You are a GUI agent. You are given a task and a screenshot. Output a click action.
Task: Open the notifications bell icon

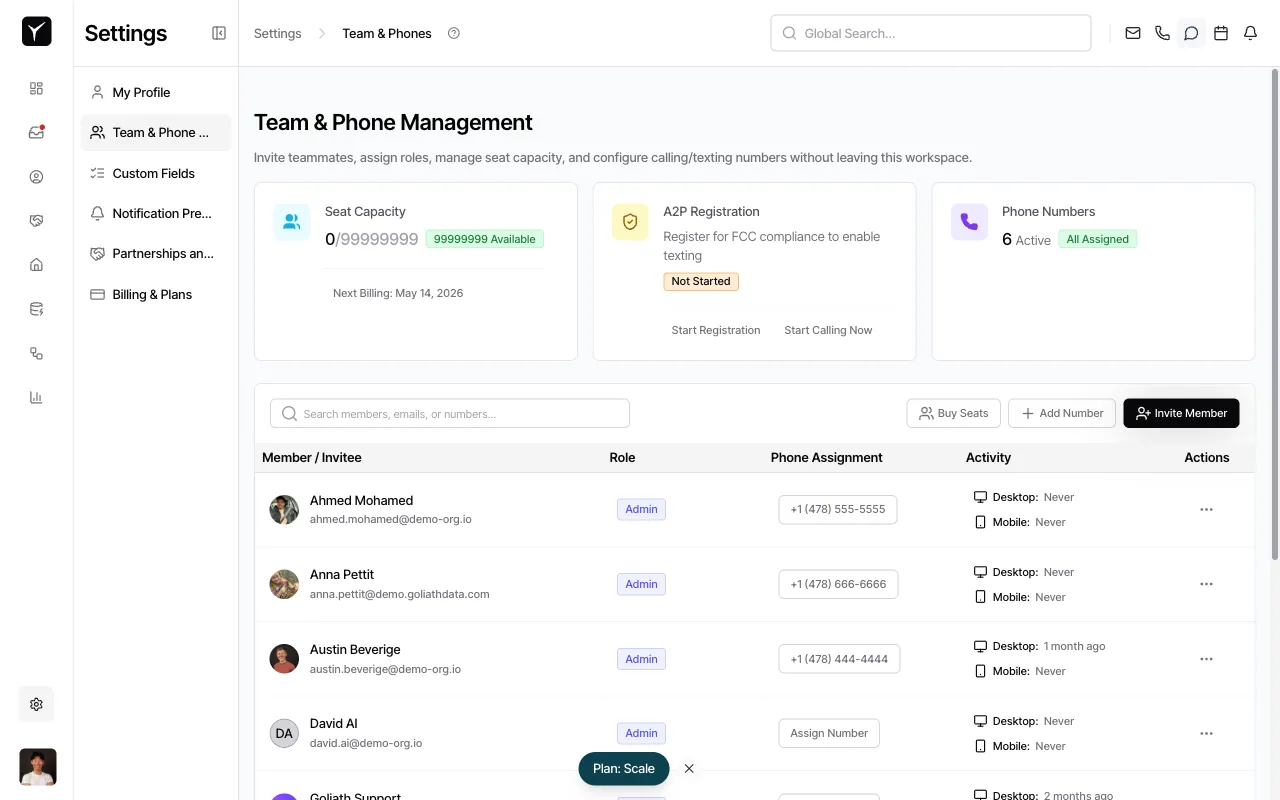(1250, 33)
